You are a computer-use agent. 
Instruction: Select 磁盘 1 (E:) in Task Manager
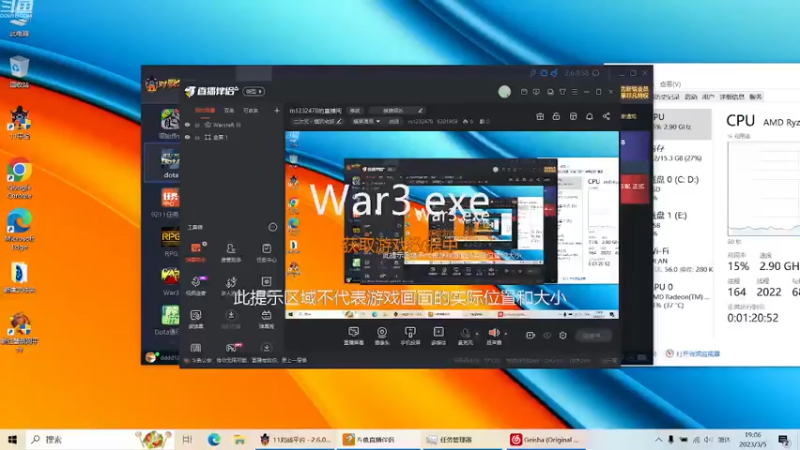(x=682, y=223)
